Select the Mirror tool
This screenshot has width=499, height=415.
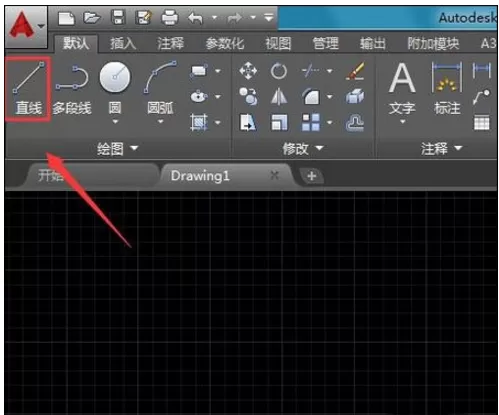[279, 97]
